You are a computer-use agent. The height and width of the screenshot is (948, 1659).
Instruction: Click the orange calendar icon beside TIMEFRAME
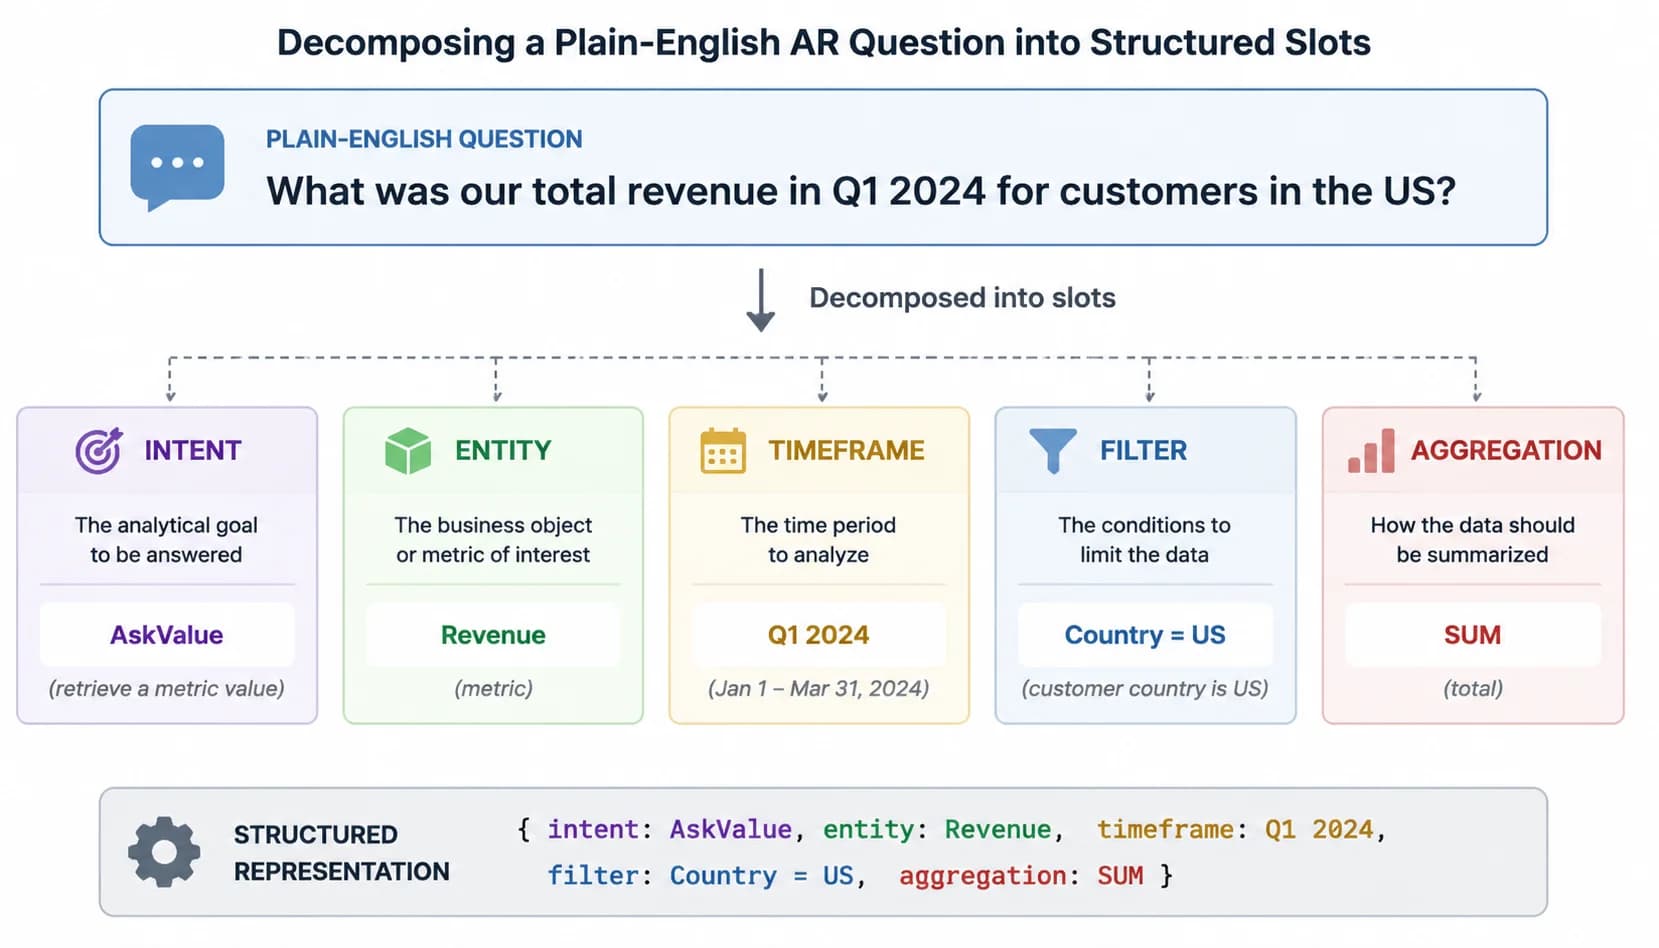click(x=723, y=451)
